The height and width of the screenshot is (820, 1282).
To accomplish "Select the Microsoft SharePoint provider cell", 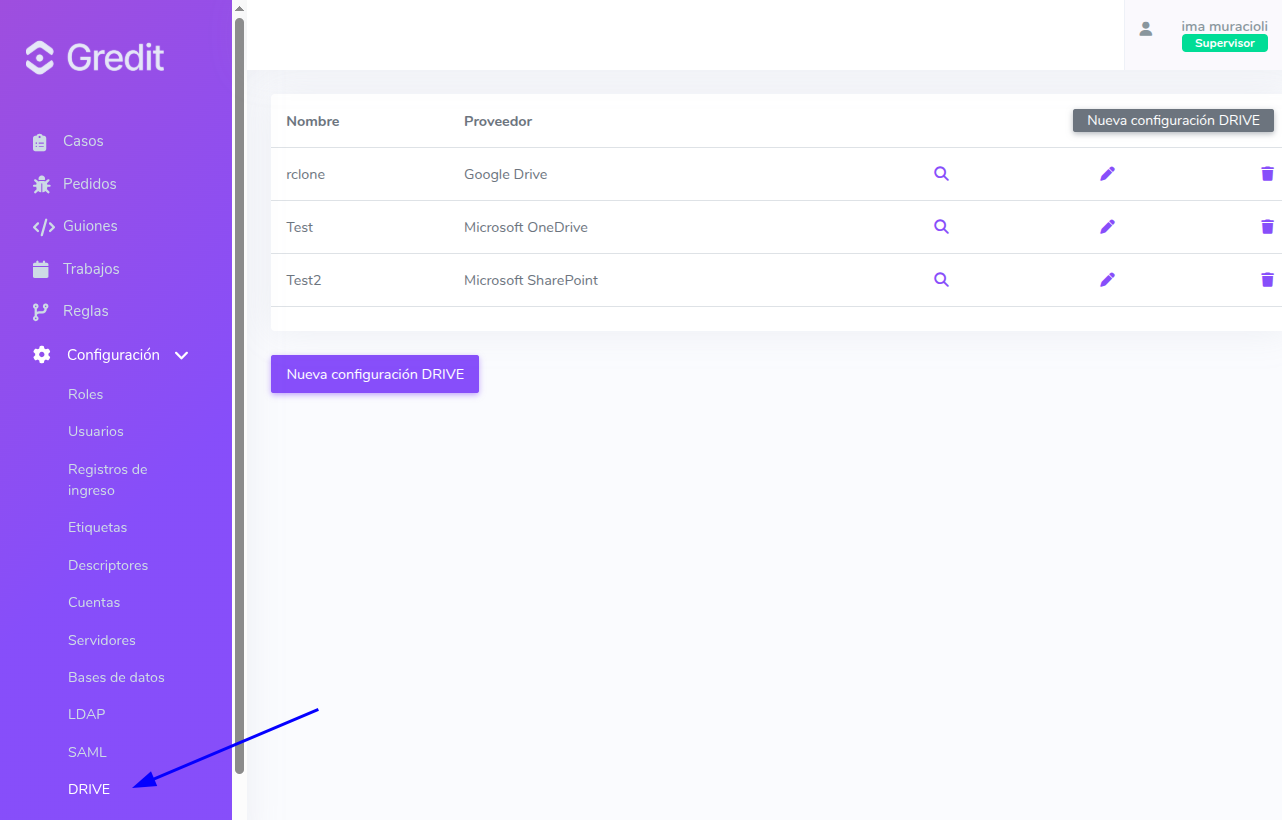I will [531, 280].
